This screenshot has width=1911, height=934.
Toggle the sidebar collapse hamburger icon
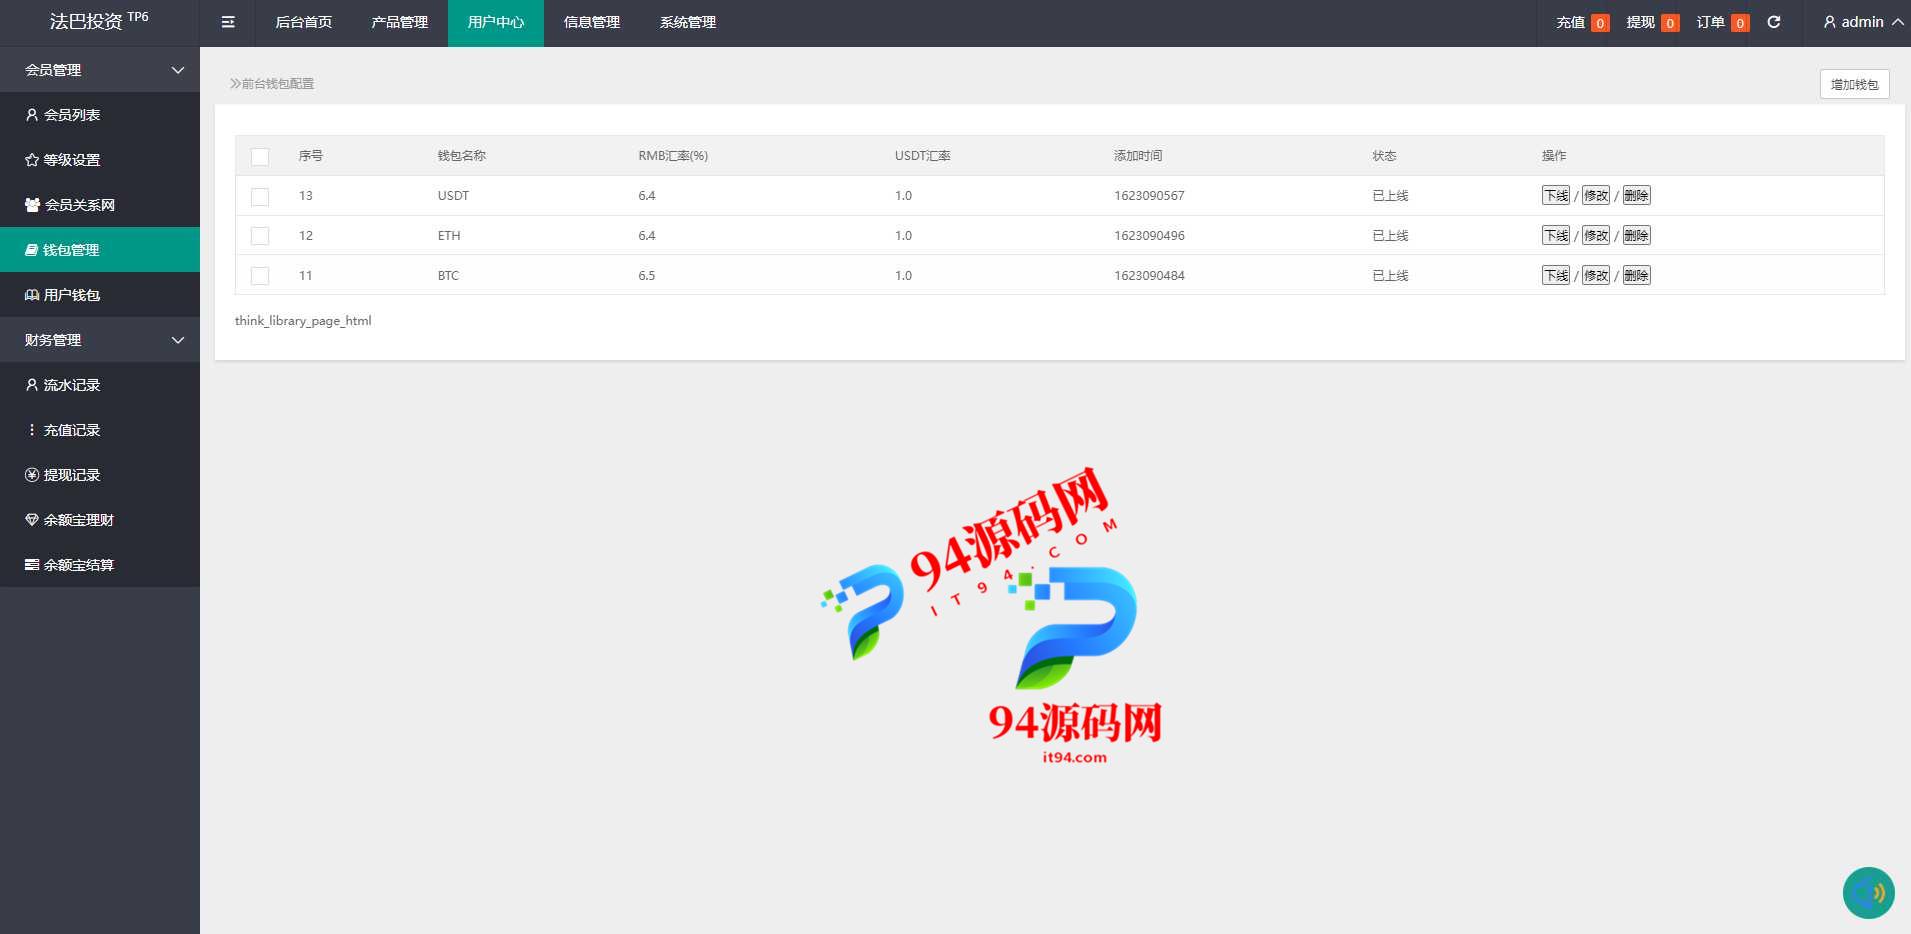228,22
